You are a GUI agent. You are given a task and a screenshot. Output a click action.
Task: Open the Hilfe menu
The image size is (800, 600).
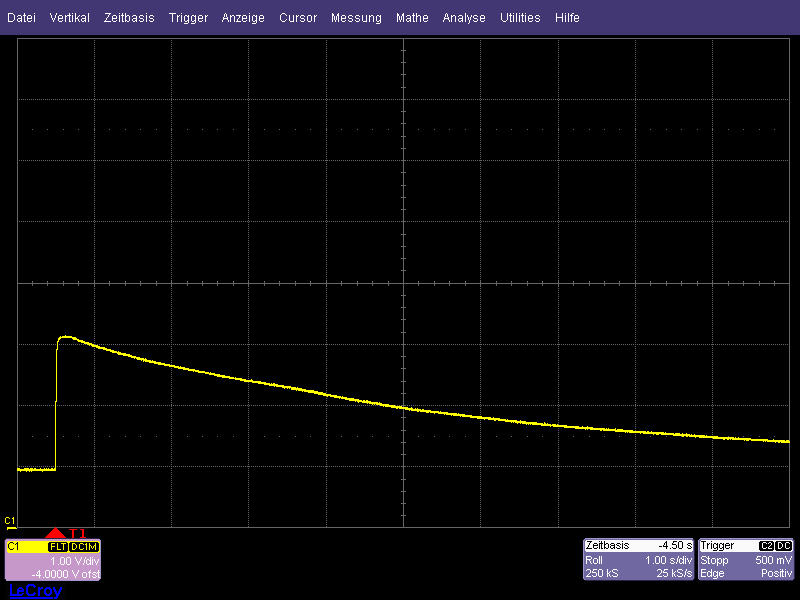(567, 18)
